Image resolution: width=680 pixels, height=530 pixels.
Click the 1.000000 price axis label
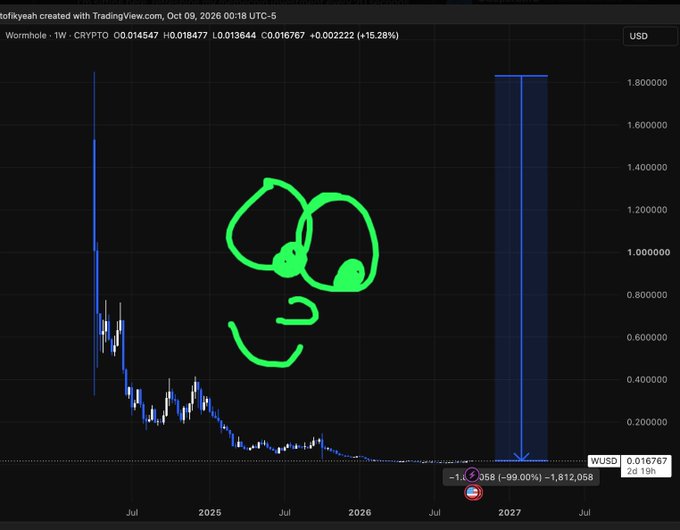click(x=648, y=252)
